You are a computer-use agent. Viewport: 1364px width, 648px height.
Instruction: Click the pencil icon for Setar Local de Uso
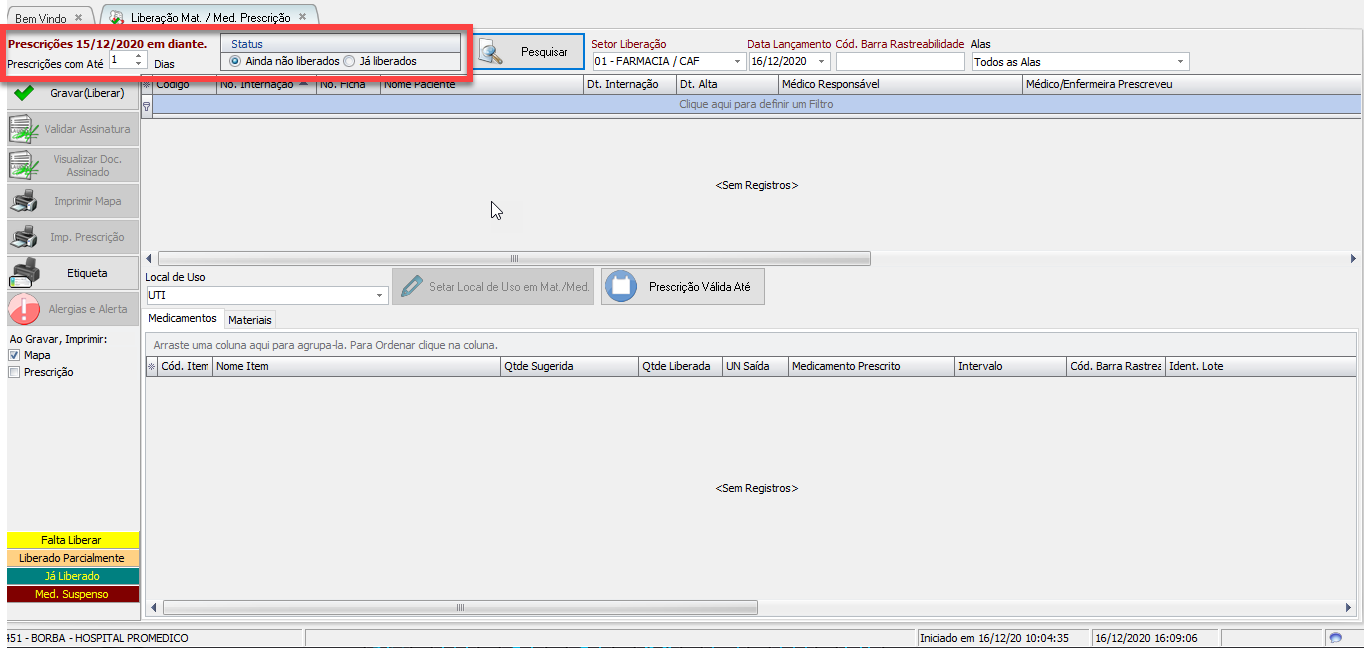pos(411,287)
